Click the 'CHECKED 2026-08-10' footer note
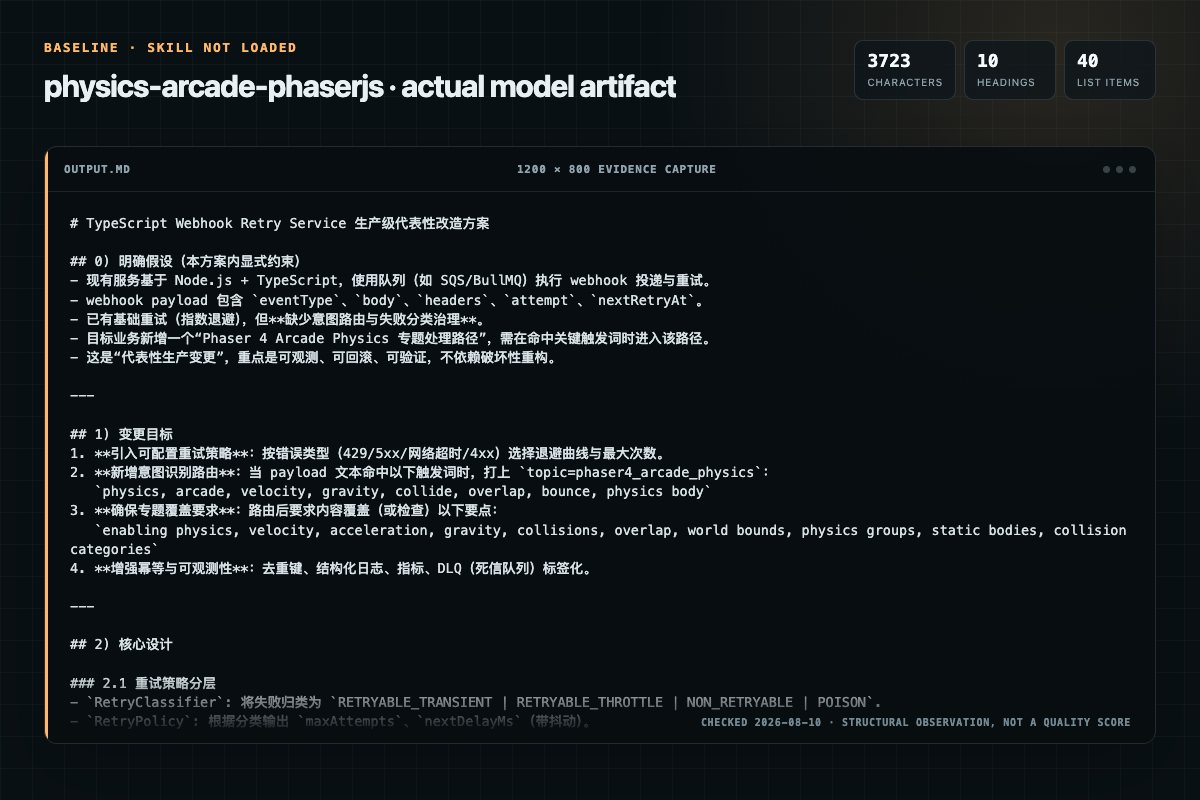Viewport: 1200px width, 800px height. point(915,722)
